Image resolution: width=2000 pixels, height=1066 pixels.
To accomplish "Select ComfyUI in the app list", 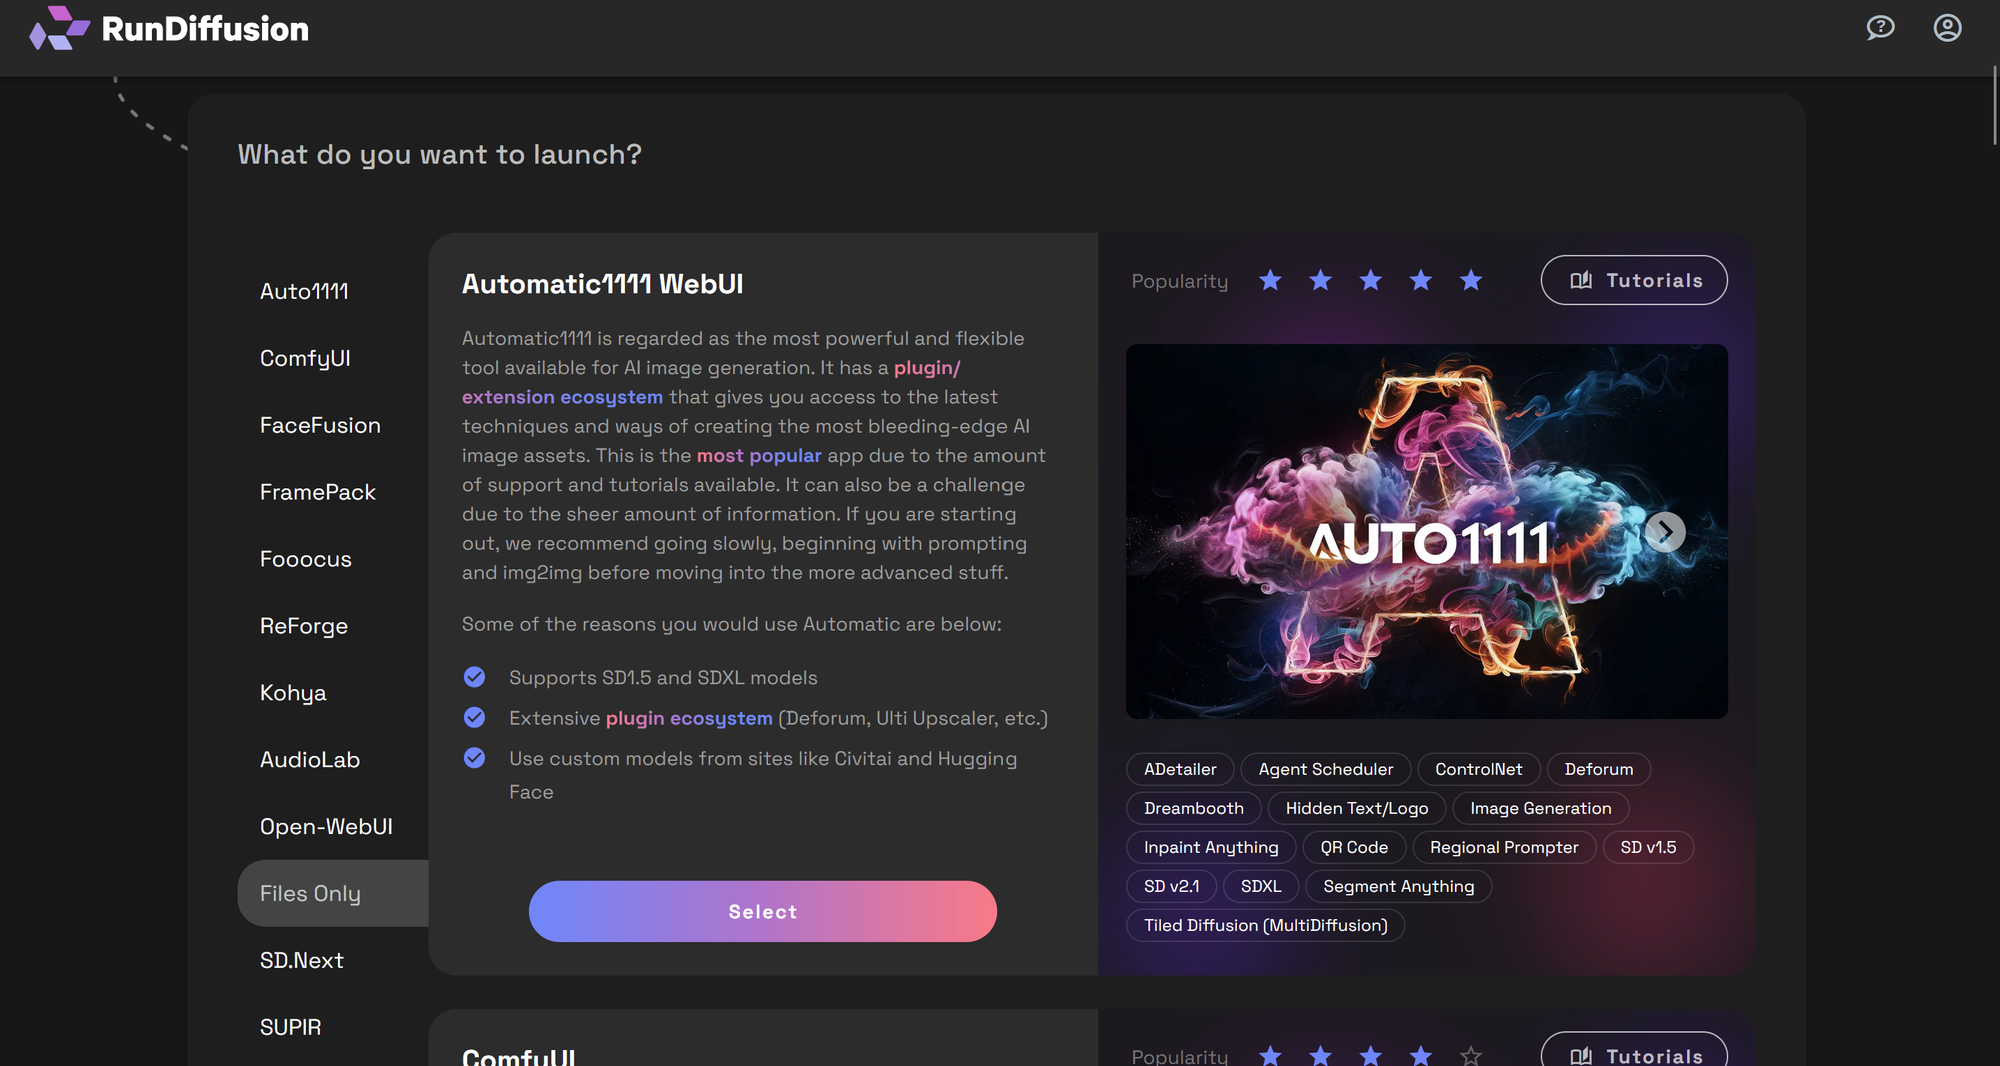I will (305, 358).
